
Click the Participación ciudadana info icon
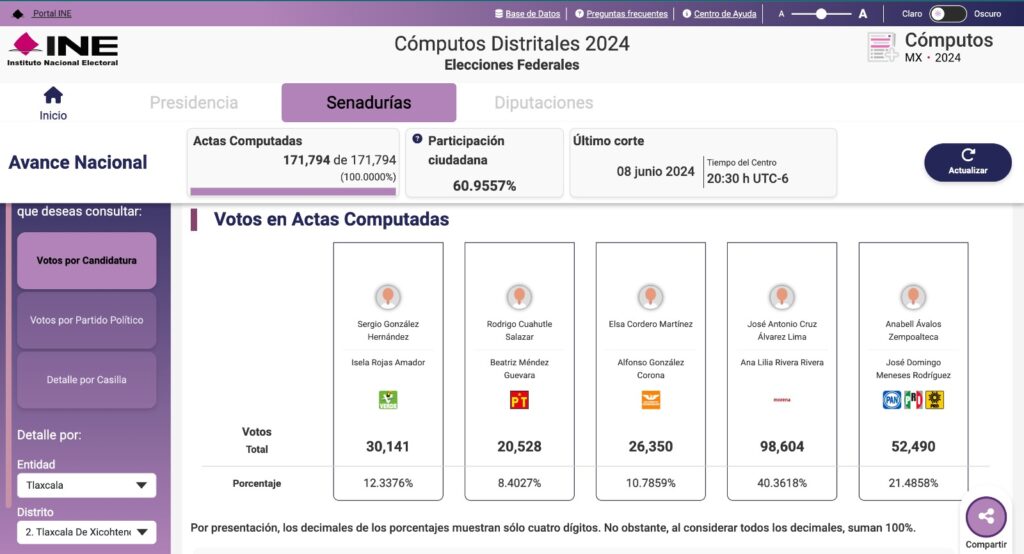click(x=418, y=141)
